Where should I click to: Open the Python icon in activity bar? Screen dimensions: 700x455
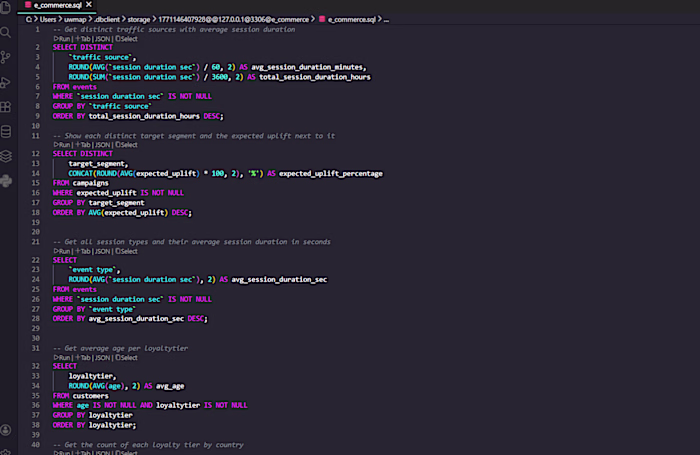pyautogui.click(x=6, y=181)
